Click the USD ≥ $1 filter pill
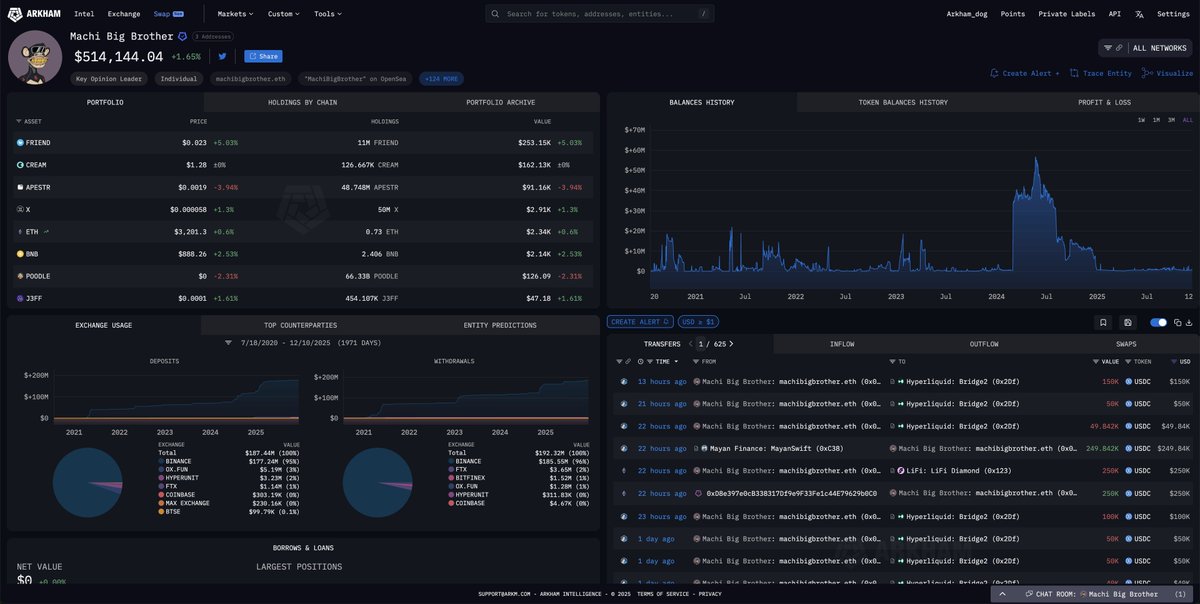Viewport: 1200px width, 604px height. pos(697,322)
